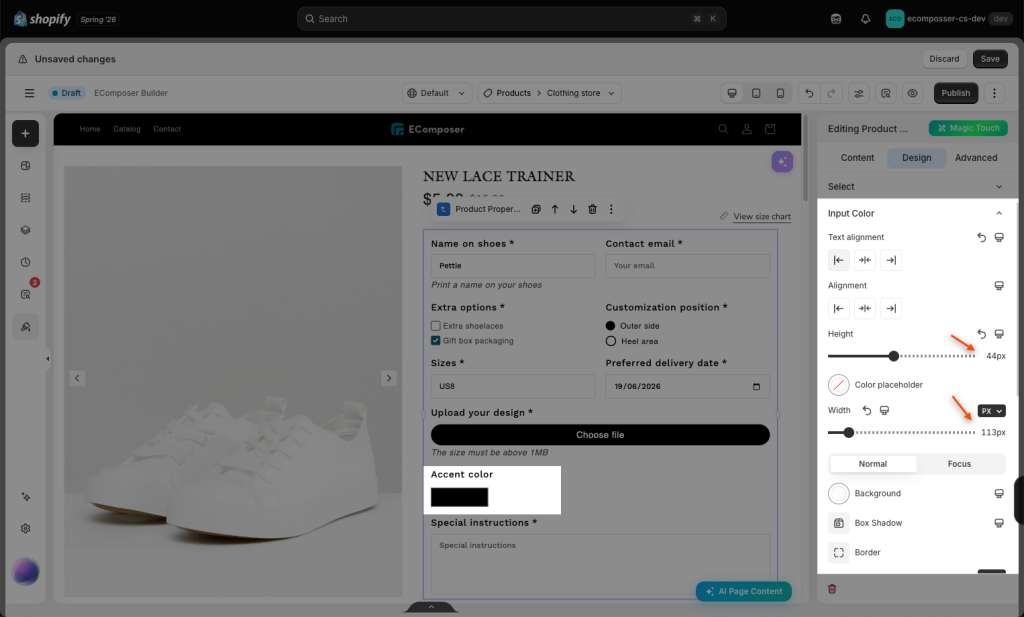
Task: Open page settings sliders icon
Action: coord(859,93)
